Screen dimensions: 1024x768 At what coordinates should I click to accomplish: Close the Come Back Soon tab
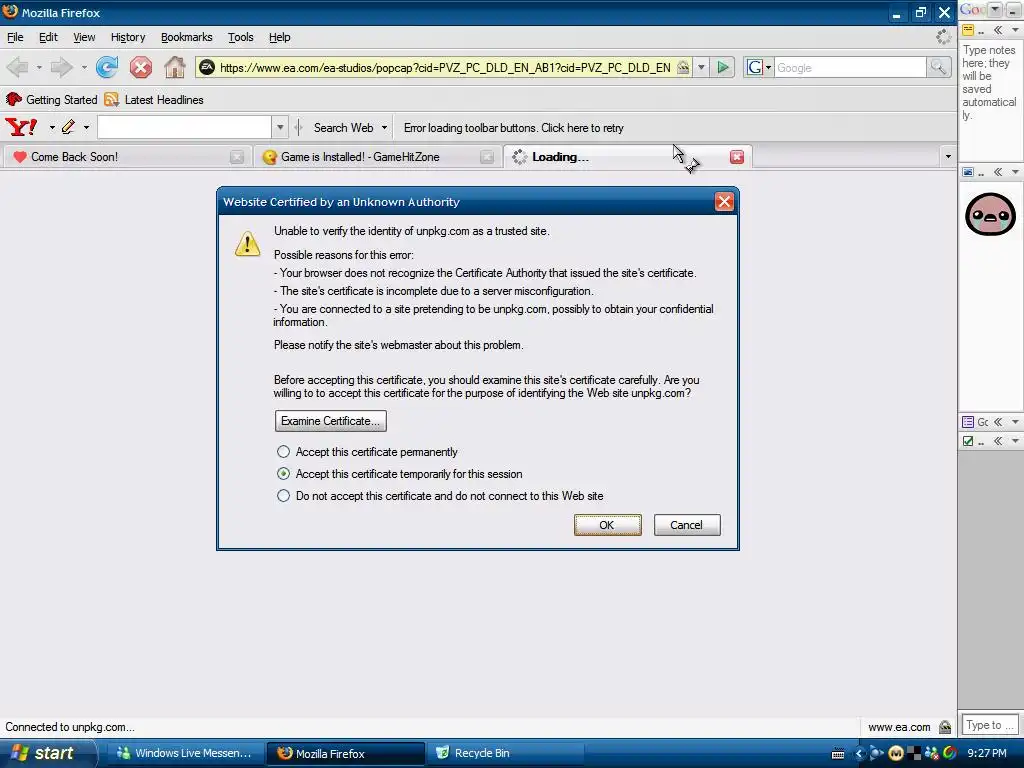[237, 157]
